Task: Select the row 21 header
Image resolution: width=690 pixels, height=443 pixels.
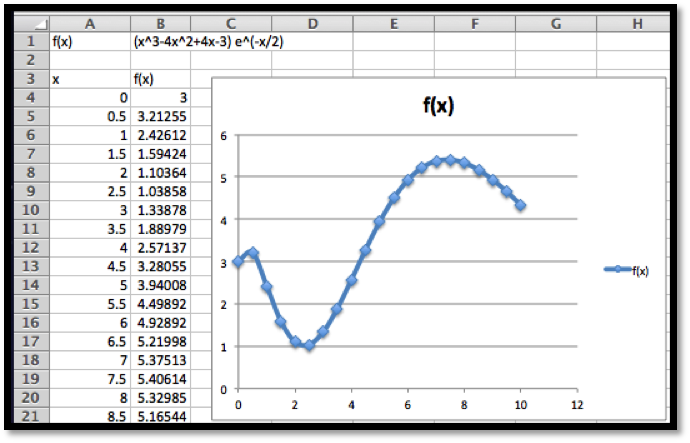Action: 30,416
